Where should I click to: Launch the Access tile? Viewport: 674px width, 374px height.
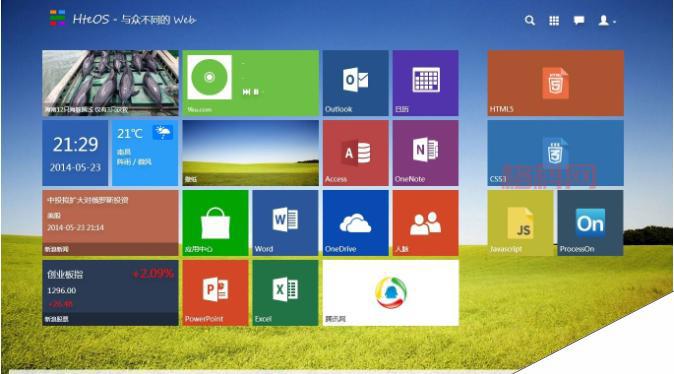point(355,153)
